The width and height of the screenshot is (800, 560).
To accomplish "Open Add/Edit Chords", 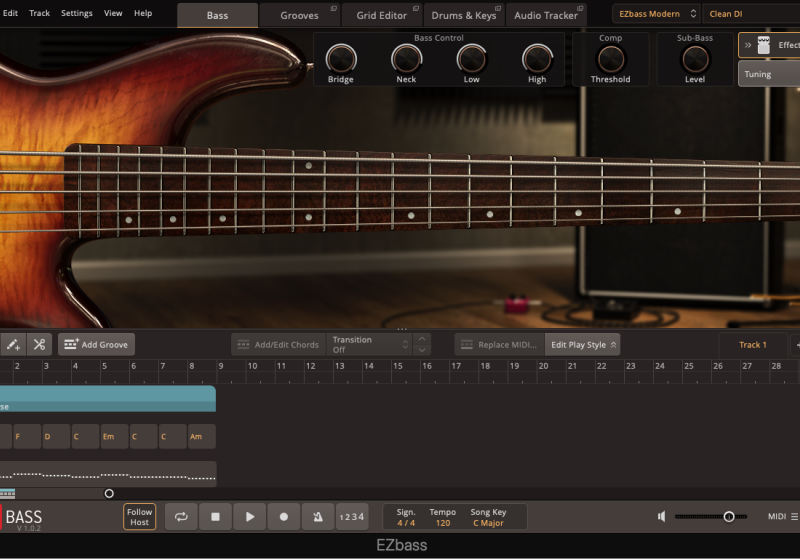I will [x=279, y=345].
